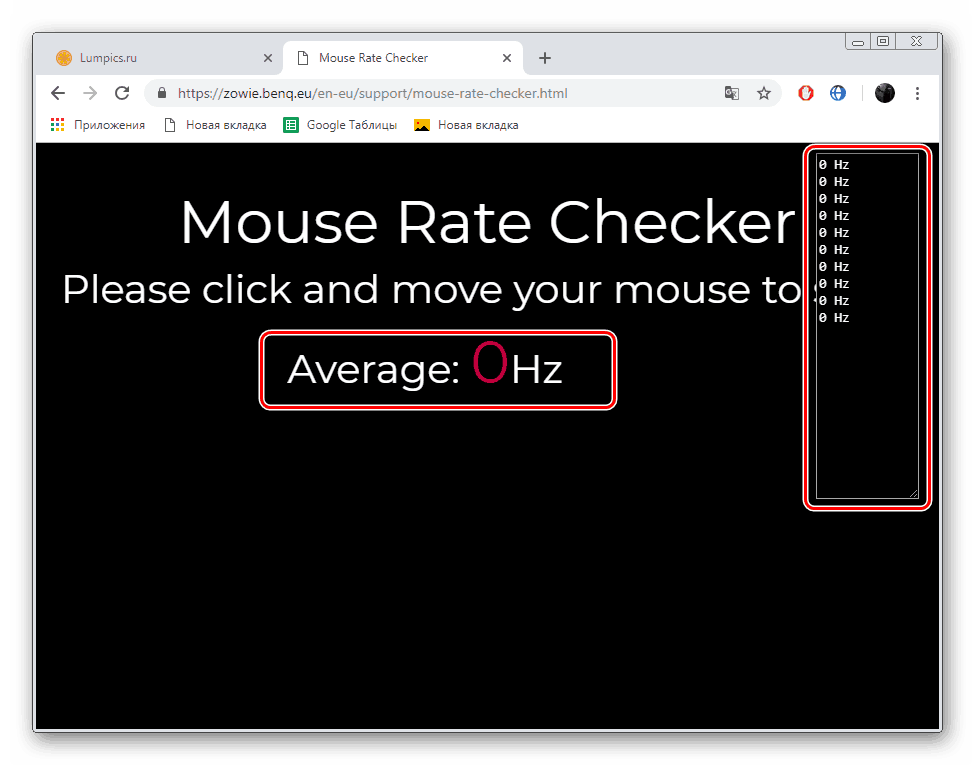Maximize the browser window
The height and width of the screenshot is (765, 975).
[883, 42]
